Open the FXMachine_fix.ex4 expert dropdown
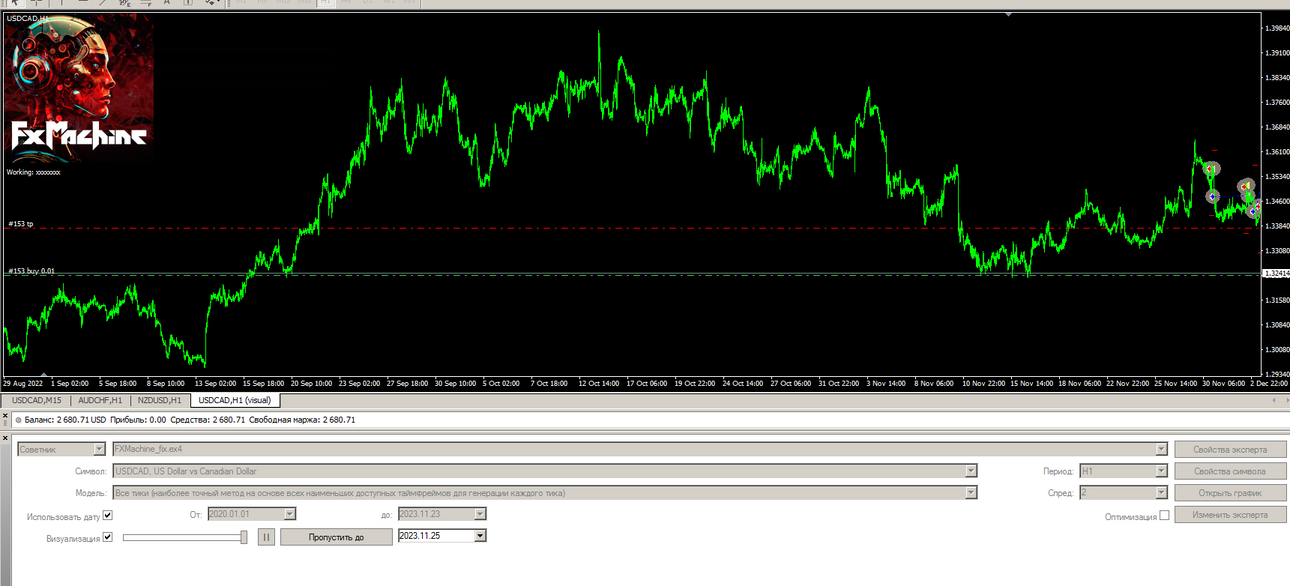 1161,449
